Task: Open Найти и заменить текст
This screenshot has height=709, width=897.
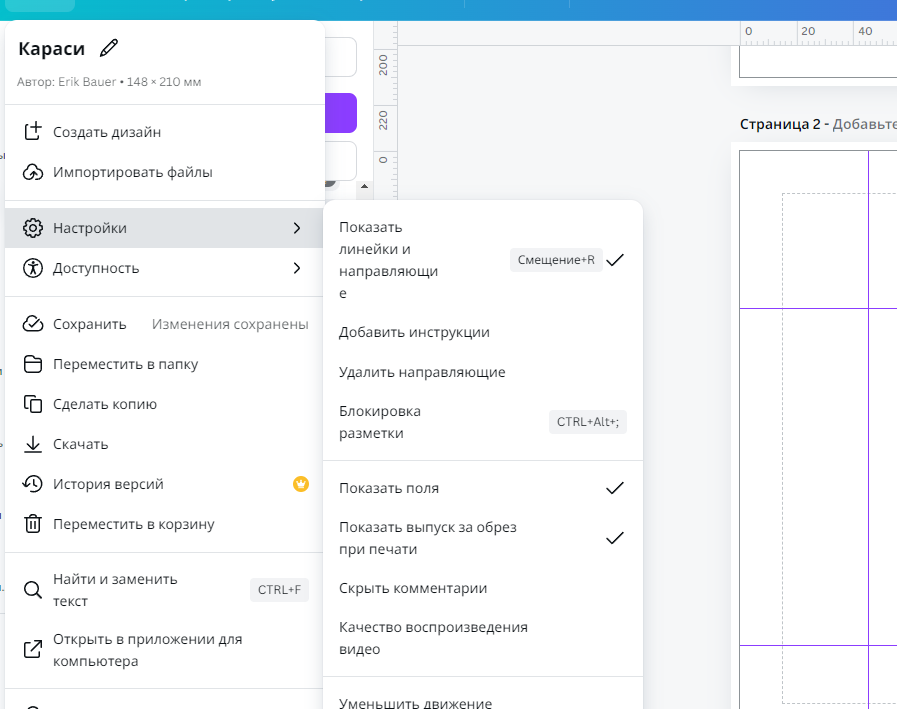Action: pyautogui.click(x=115, y=590)
